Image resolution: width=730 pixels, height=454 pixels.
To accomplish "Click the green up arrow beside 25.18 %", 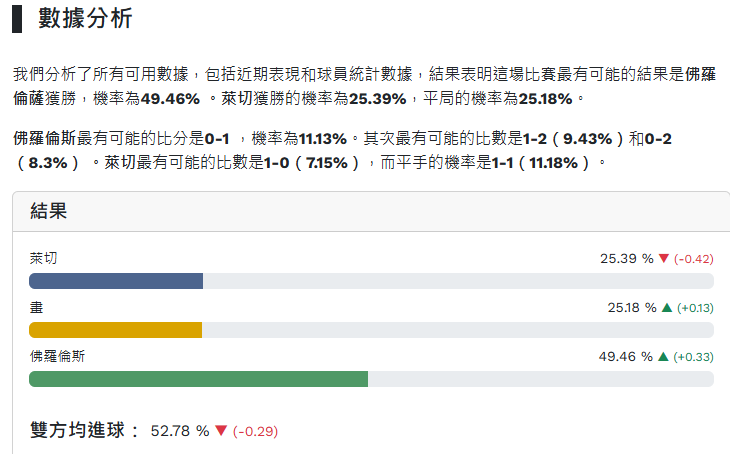I will [667, 308].
